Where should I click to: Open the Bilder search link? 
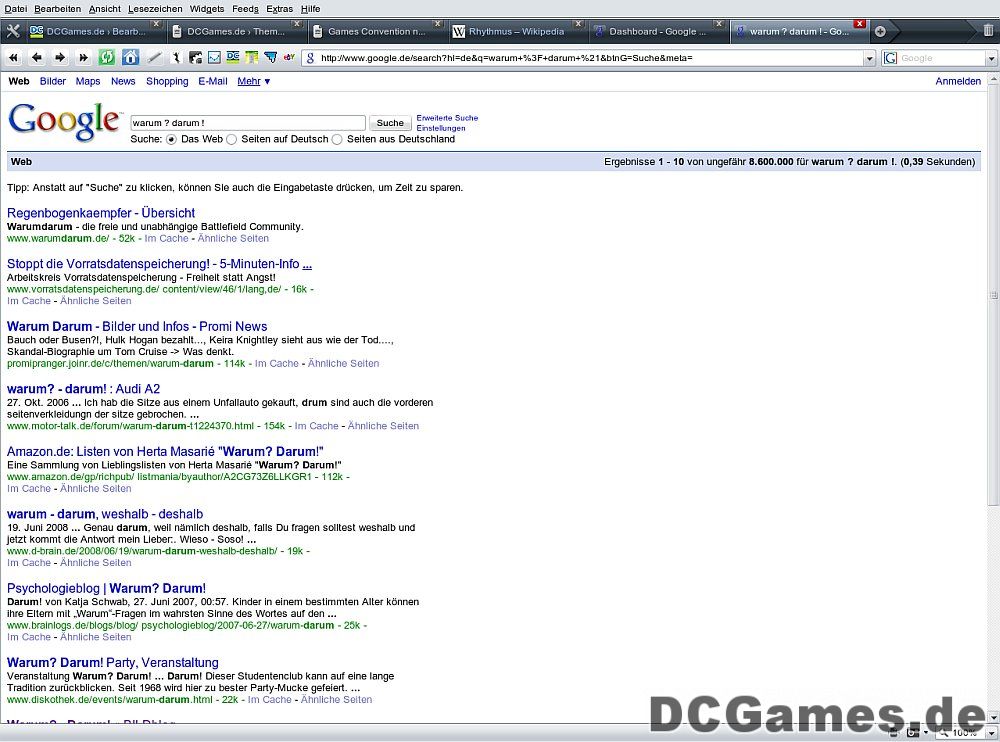53,81
